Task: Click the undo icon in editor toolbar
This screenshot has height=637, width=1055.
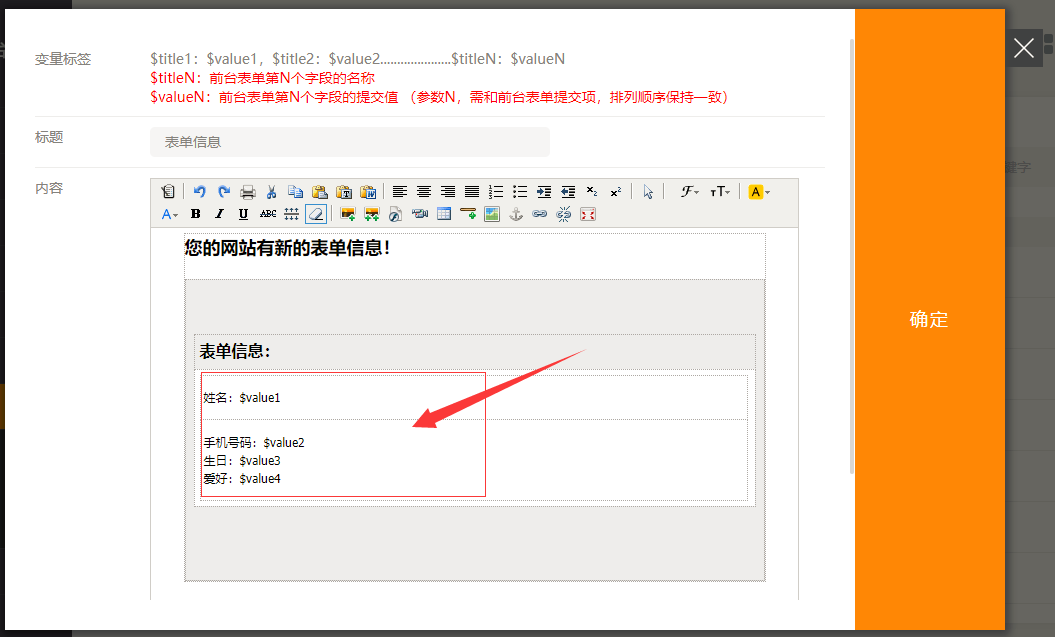Action: tap(200, 192)
